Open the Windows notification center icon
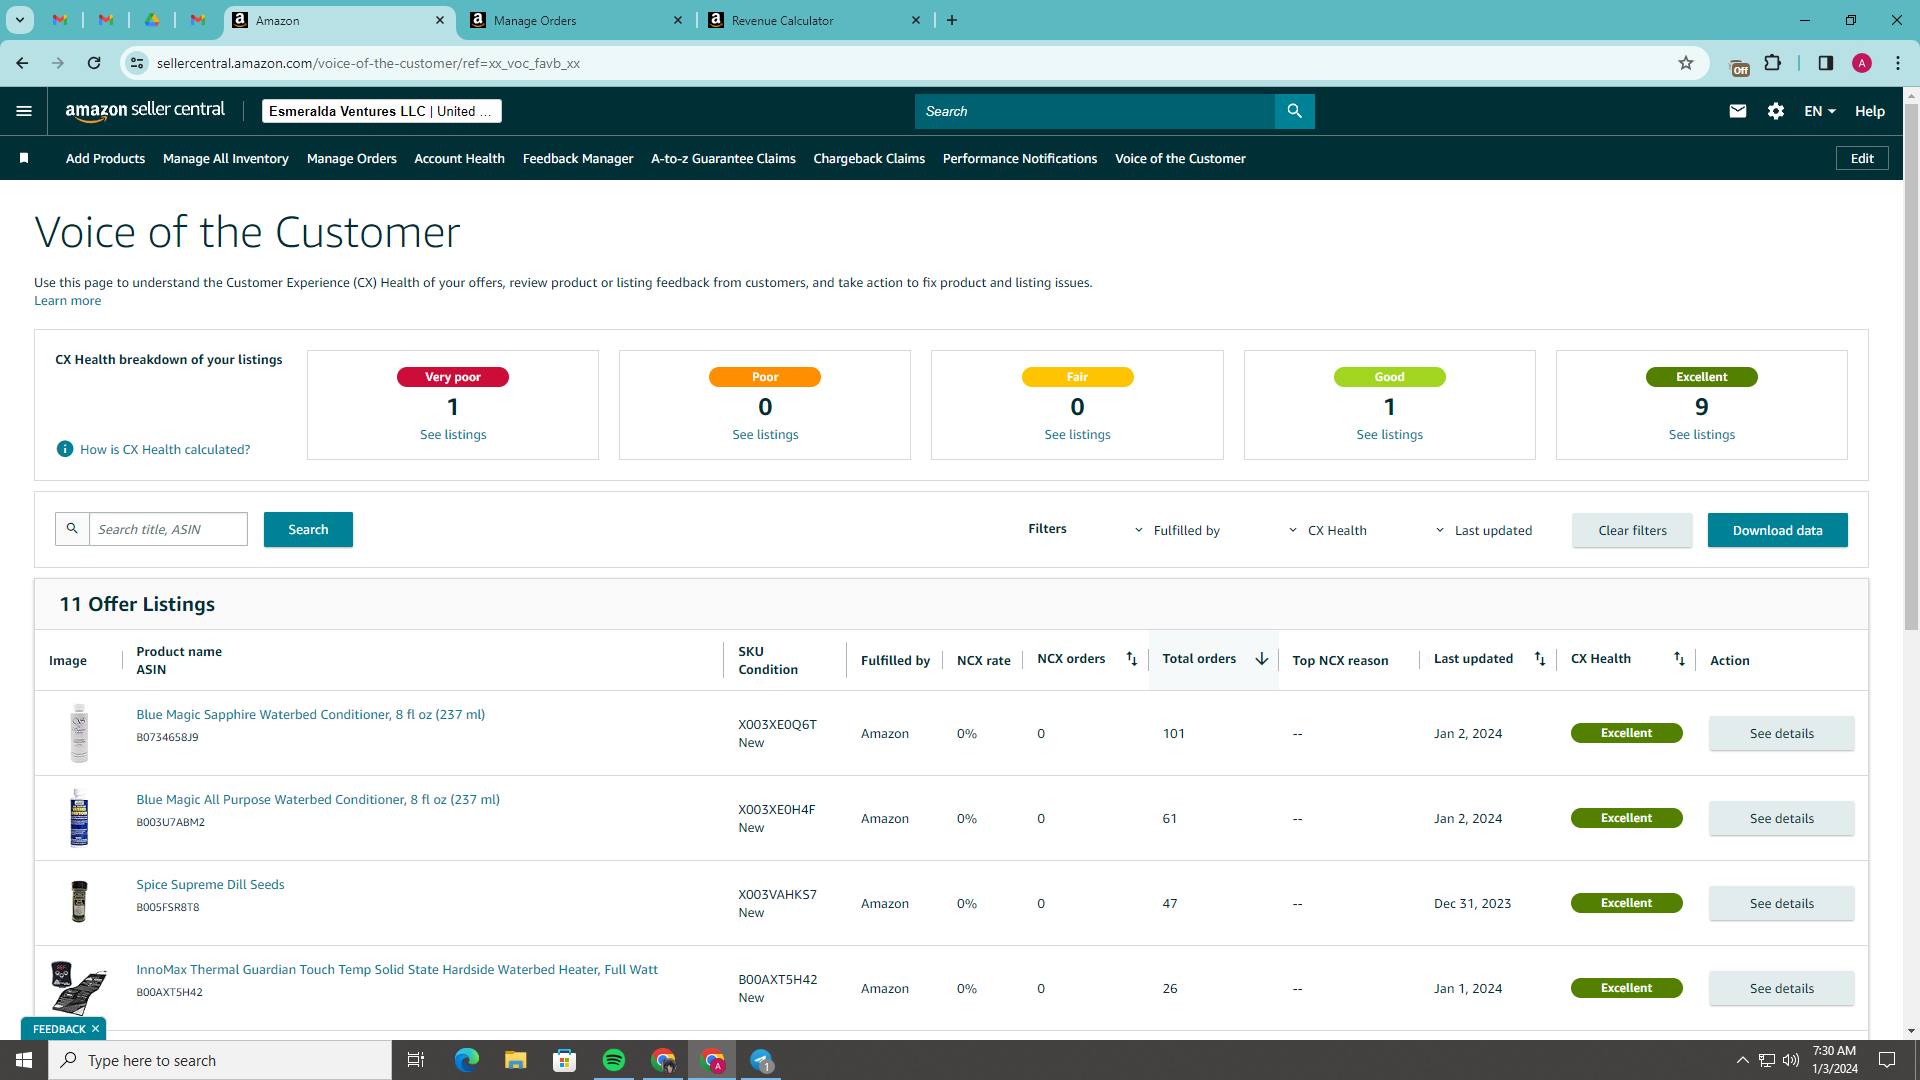Viewport: 1920px width, 1080px height. [1887, 1060]
